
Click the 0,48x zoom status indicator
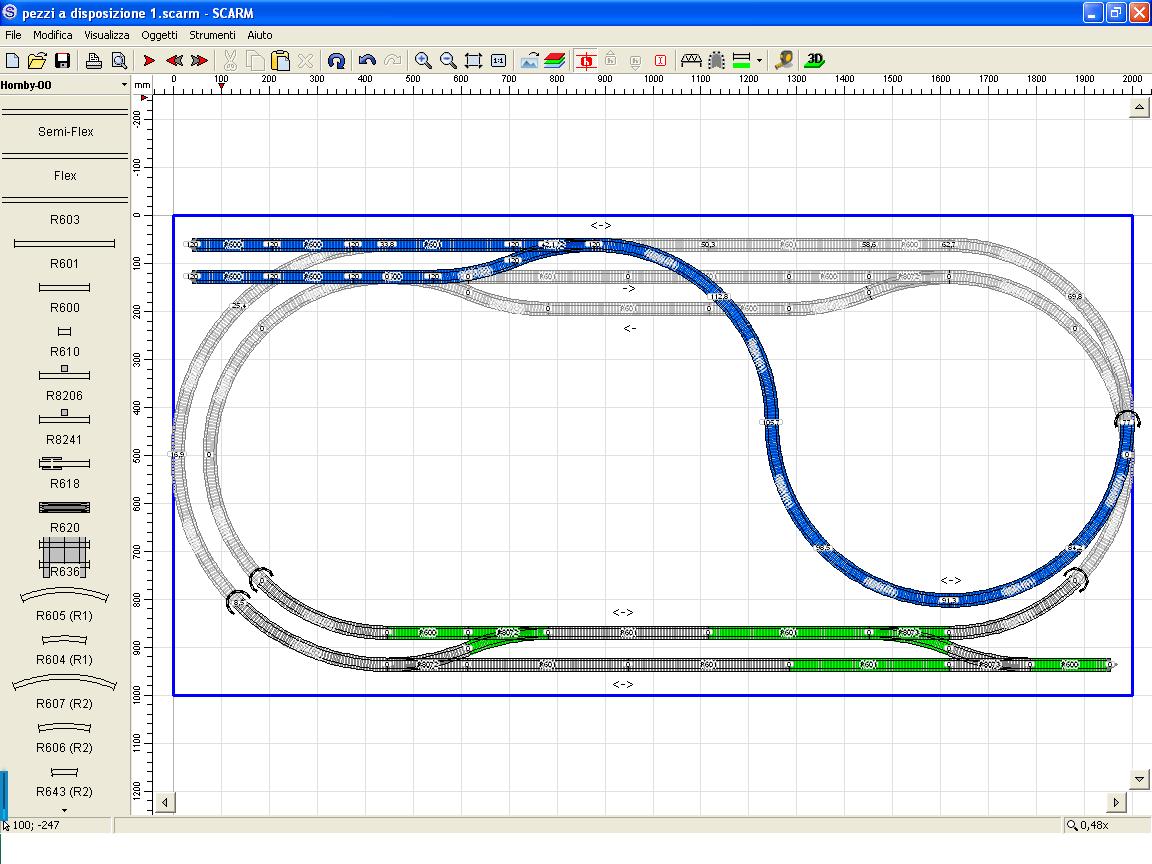(x=1088, y=825)
